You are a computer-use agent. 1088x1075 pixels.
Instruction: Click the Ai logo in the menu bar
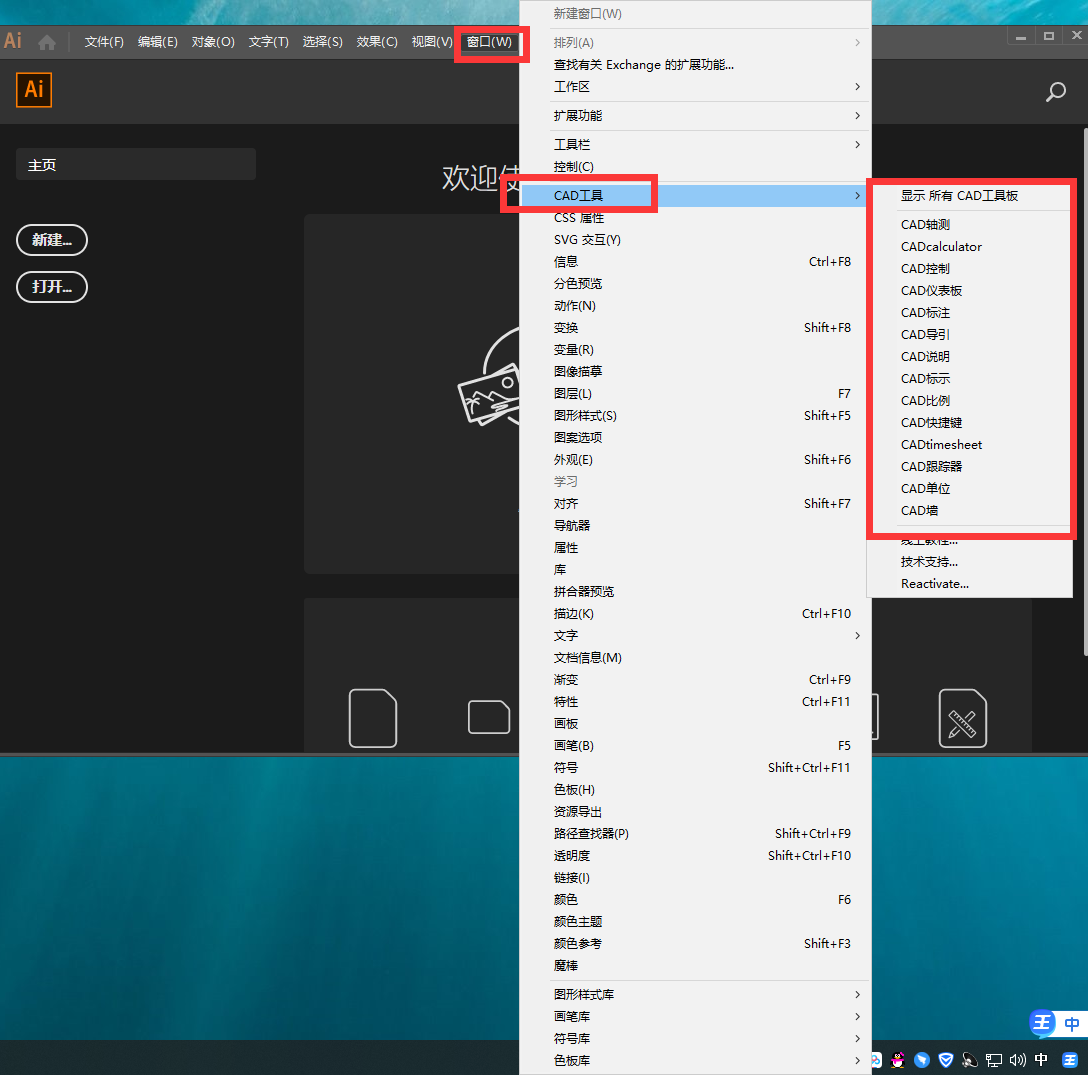12,41
